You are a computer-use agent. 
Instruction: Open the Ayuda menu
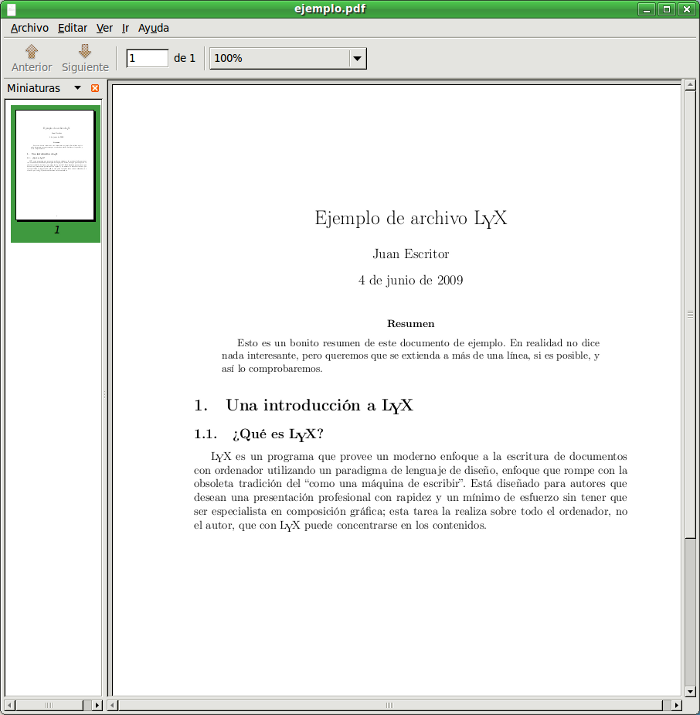[154, 28]
